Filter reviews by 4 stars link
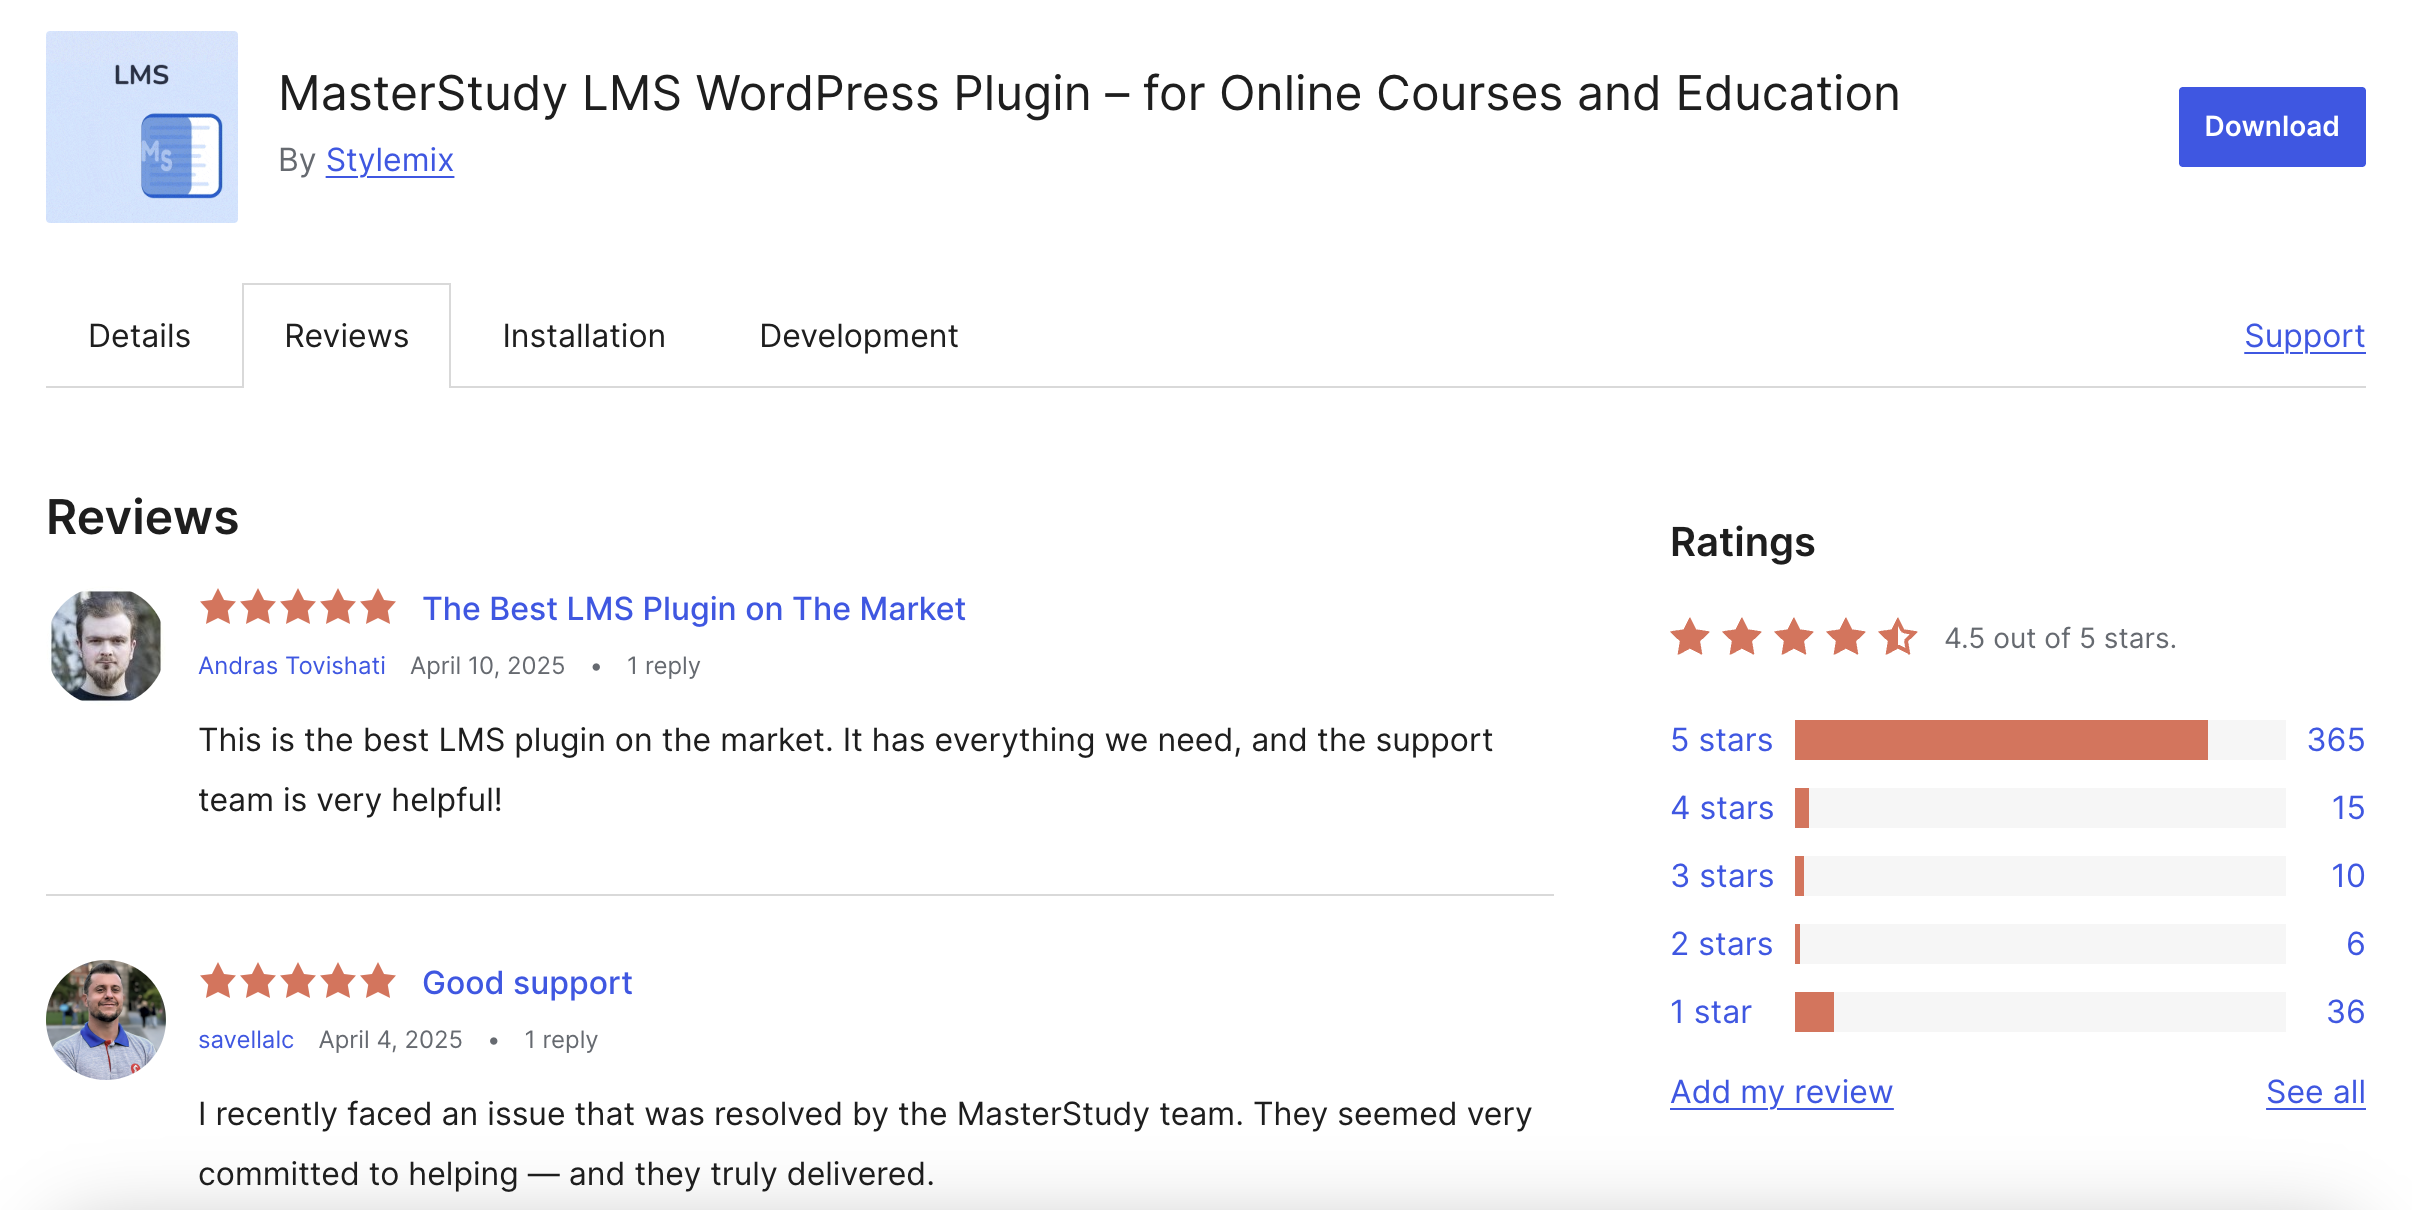2412x1210 pixels. pos(1722,808)
